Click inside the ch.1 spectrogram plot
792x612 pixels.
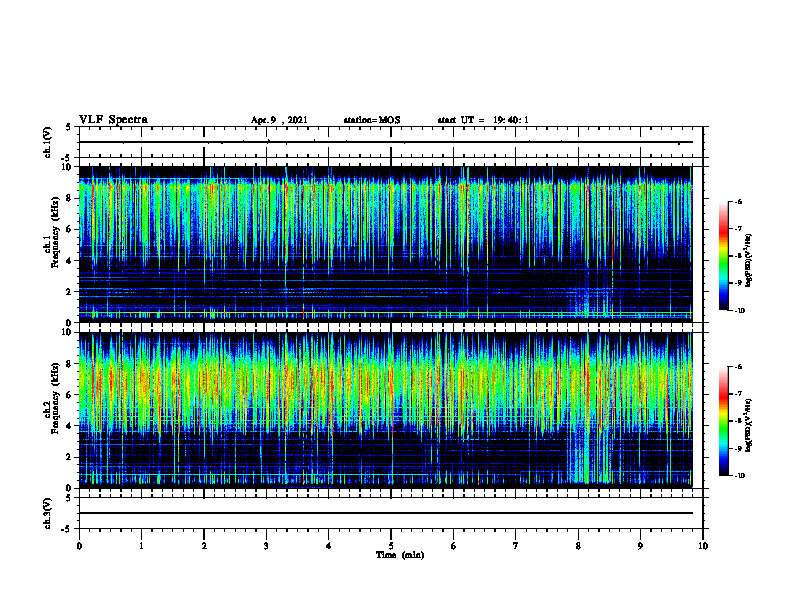coord(385,244)
